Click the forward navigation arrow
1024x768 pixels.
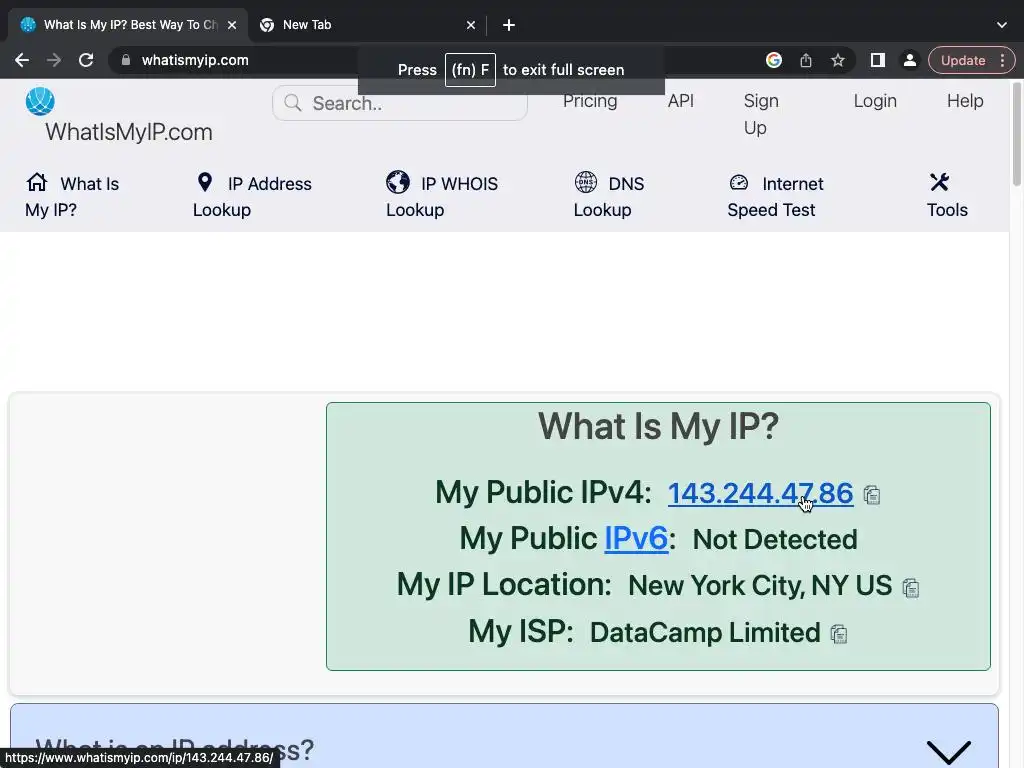54,60
